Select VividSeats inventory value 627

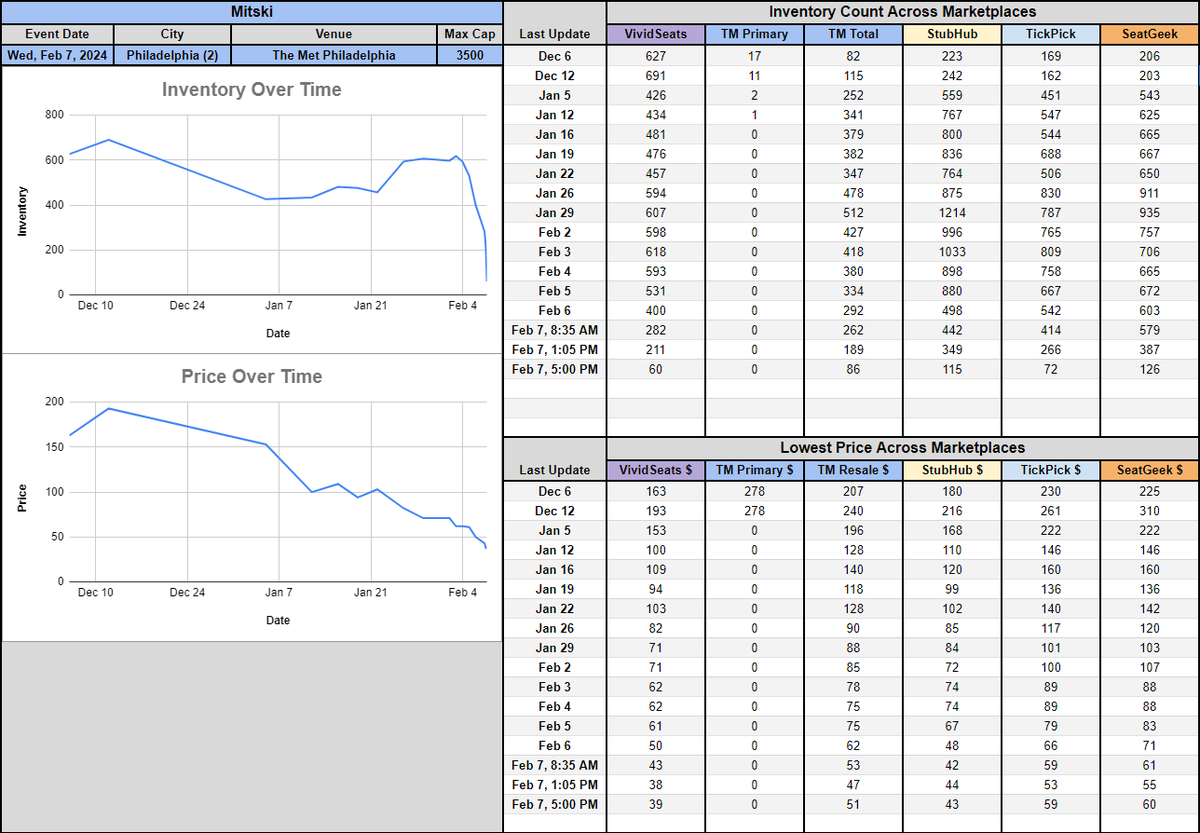click(655, 57)
